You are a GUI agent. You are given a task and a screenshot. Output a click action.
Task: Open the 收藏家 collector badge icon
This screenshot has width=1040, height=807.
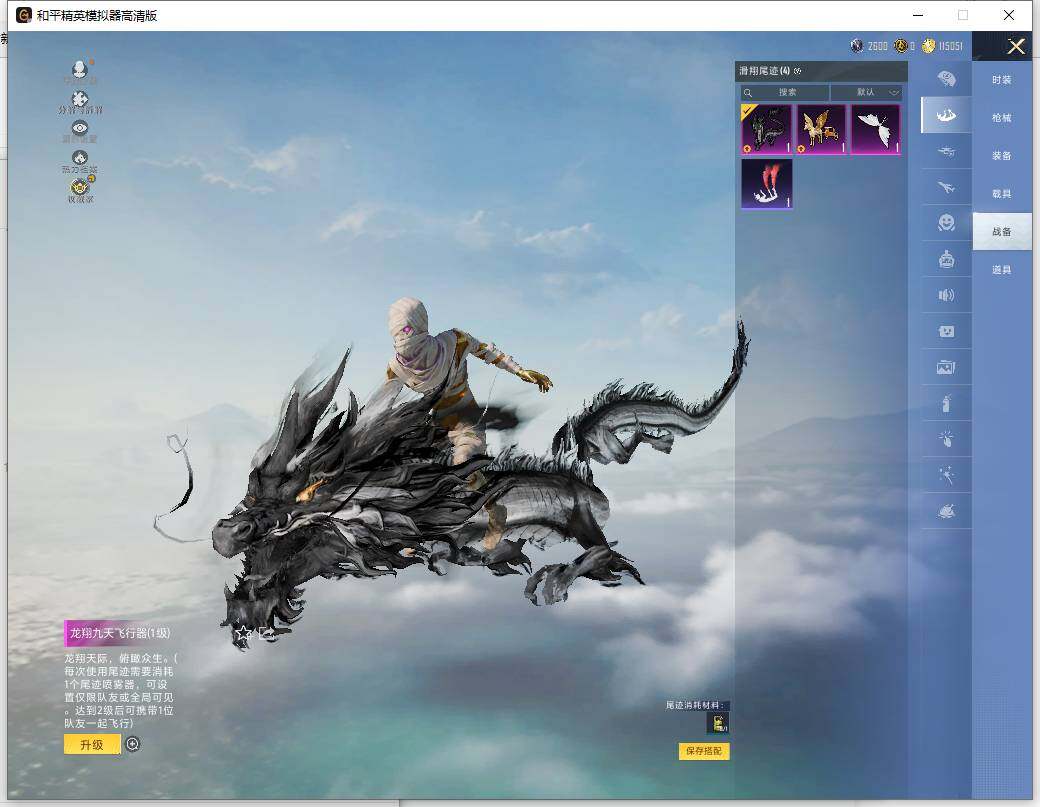tap(80, 187)
